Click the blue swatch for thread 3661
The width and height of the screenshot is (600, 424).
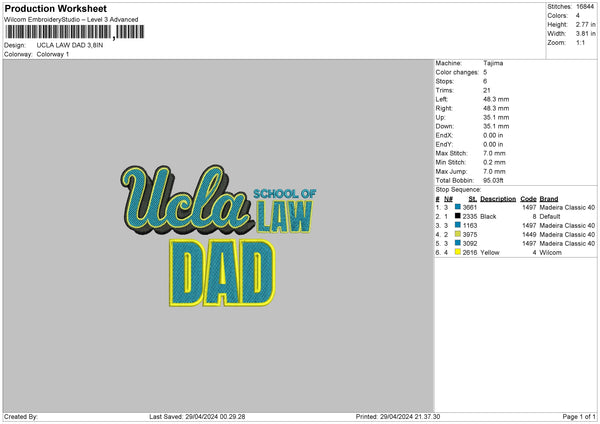[x=458, y=207]
